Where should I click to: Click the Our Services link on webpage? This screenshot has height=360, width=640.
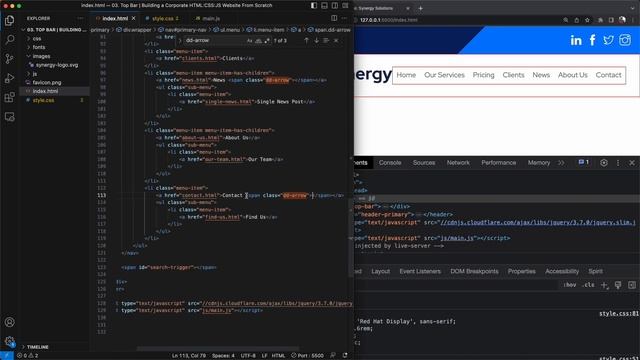click(444, 75)
